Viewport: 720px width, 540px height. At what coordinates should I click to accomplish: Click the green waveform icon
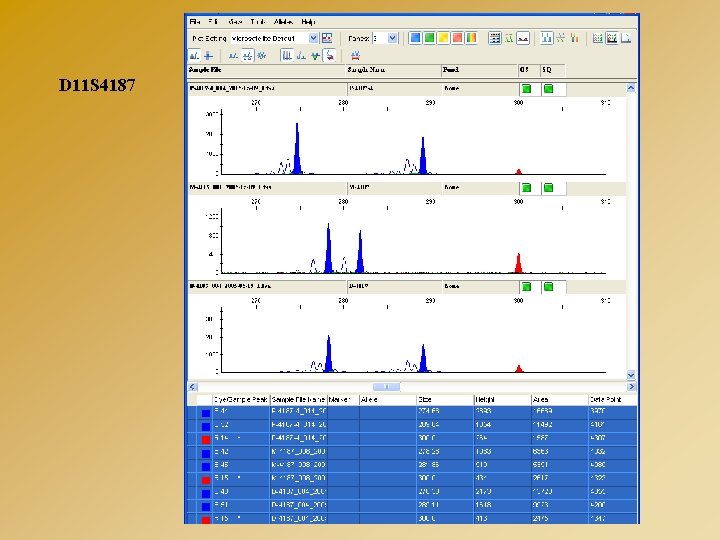pos(315,56)
